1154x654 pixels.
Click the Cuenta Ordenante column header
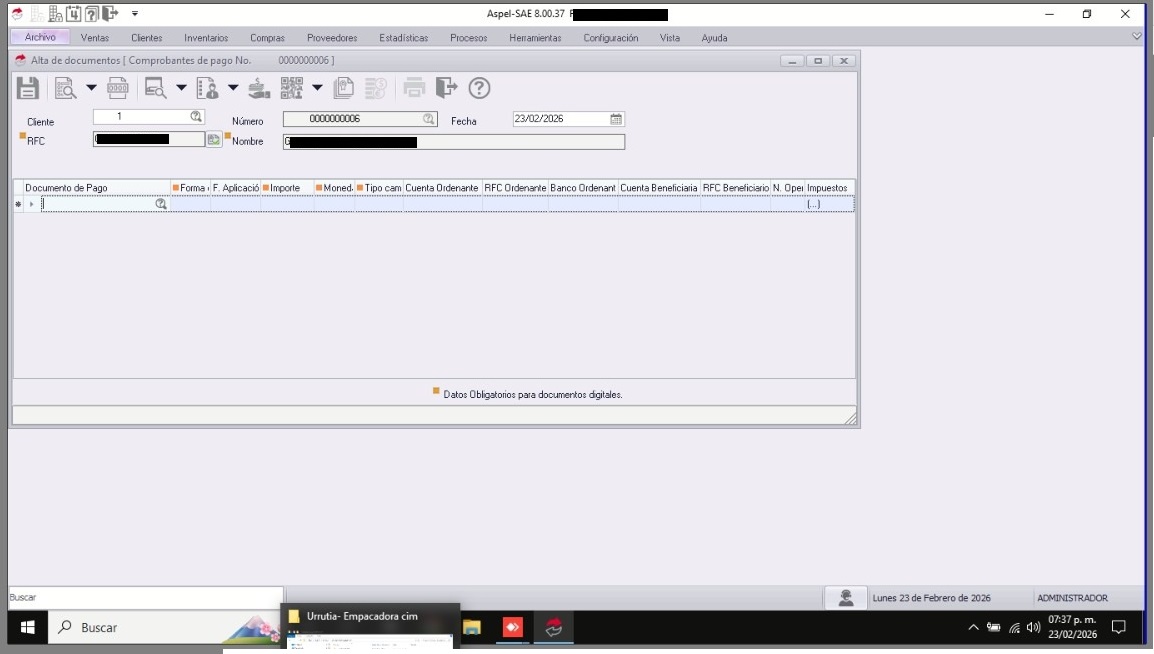click(x=442, y=188)
